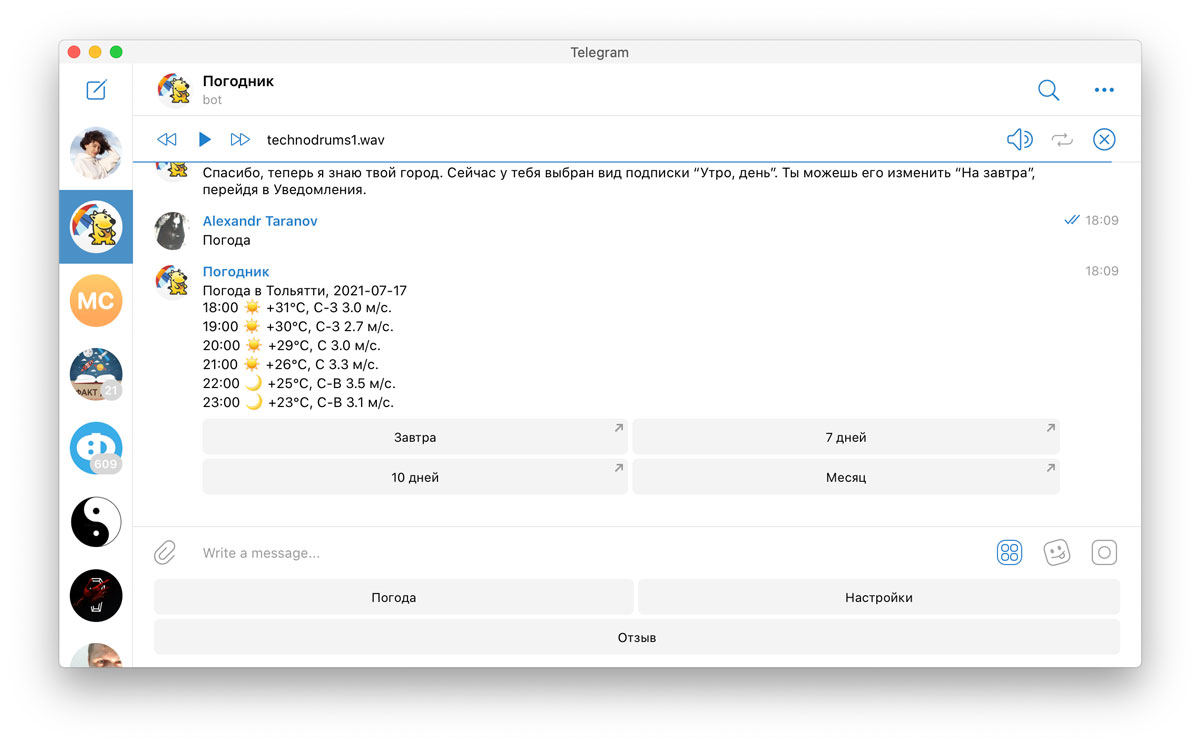Click the 18:09 timestamp on the Погода message
The width and height of the screenshot is (1200, 745).
pos(1102,220)
